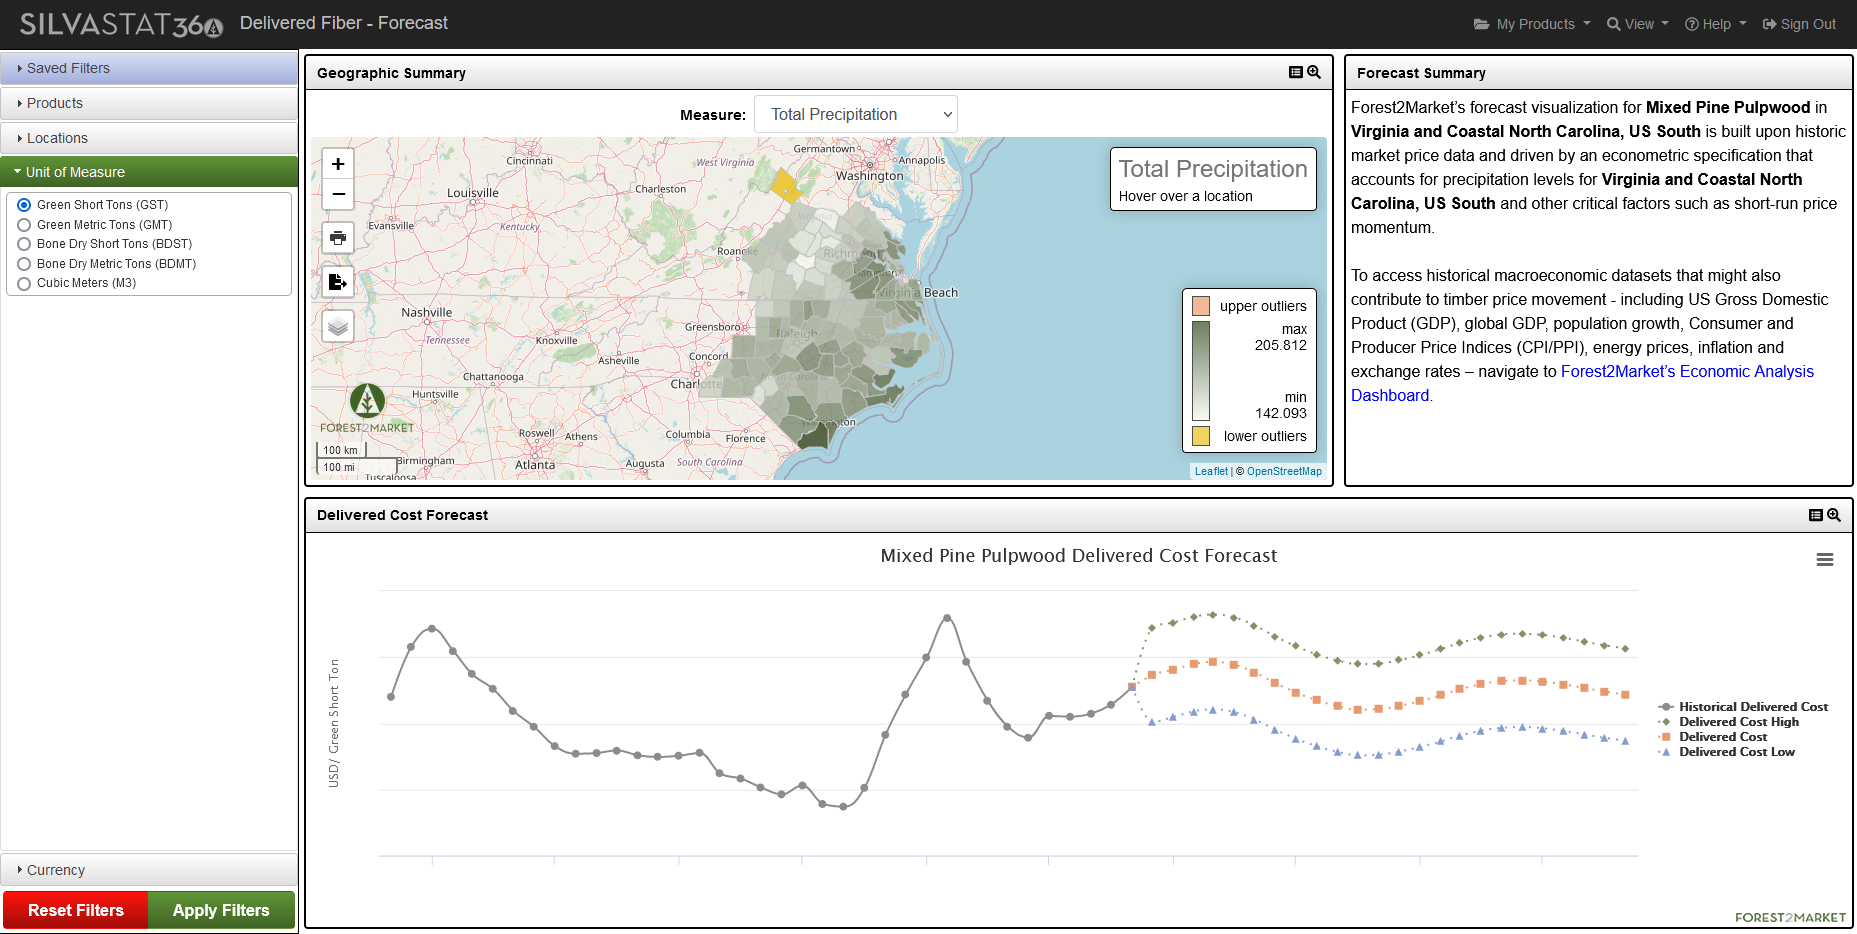
Task: Zoom in on the map
Action: click(338, 164)
